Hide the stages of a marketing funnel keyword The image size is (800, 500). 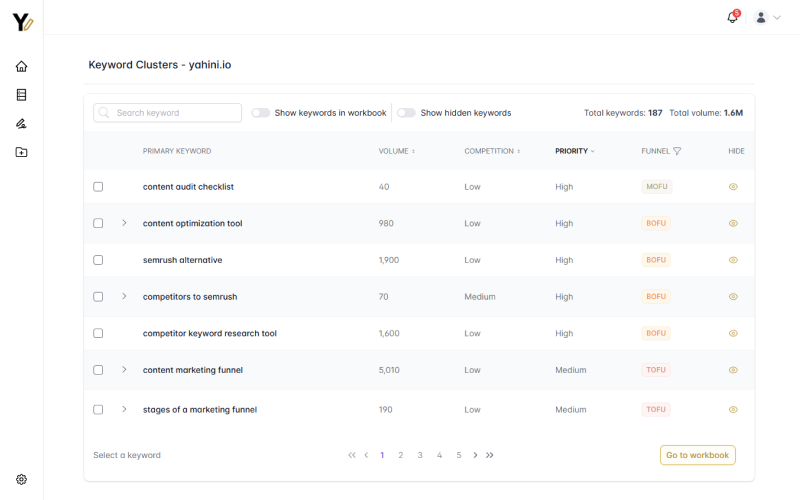coord(733,410)
